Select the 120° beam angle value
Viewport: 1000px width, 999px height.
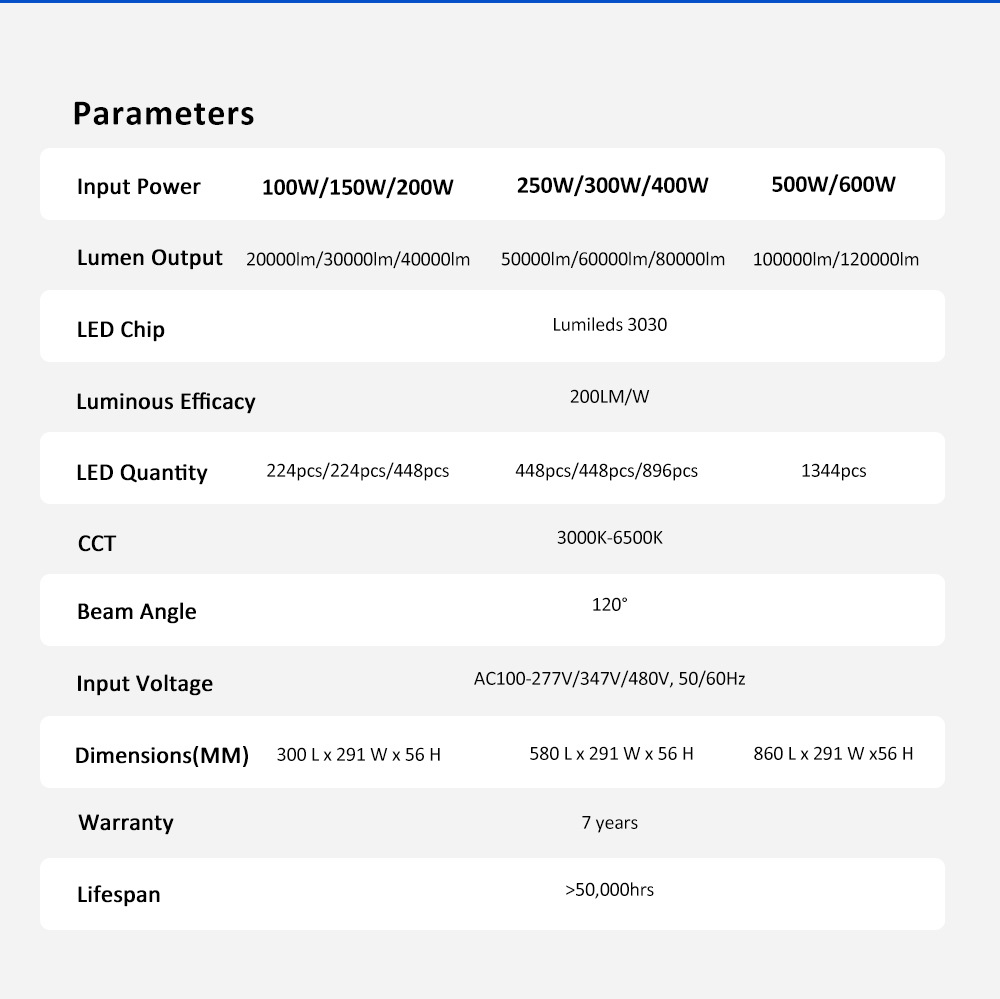pyautogui.click(x=609, y=605)
